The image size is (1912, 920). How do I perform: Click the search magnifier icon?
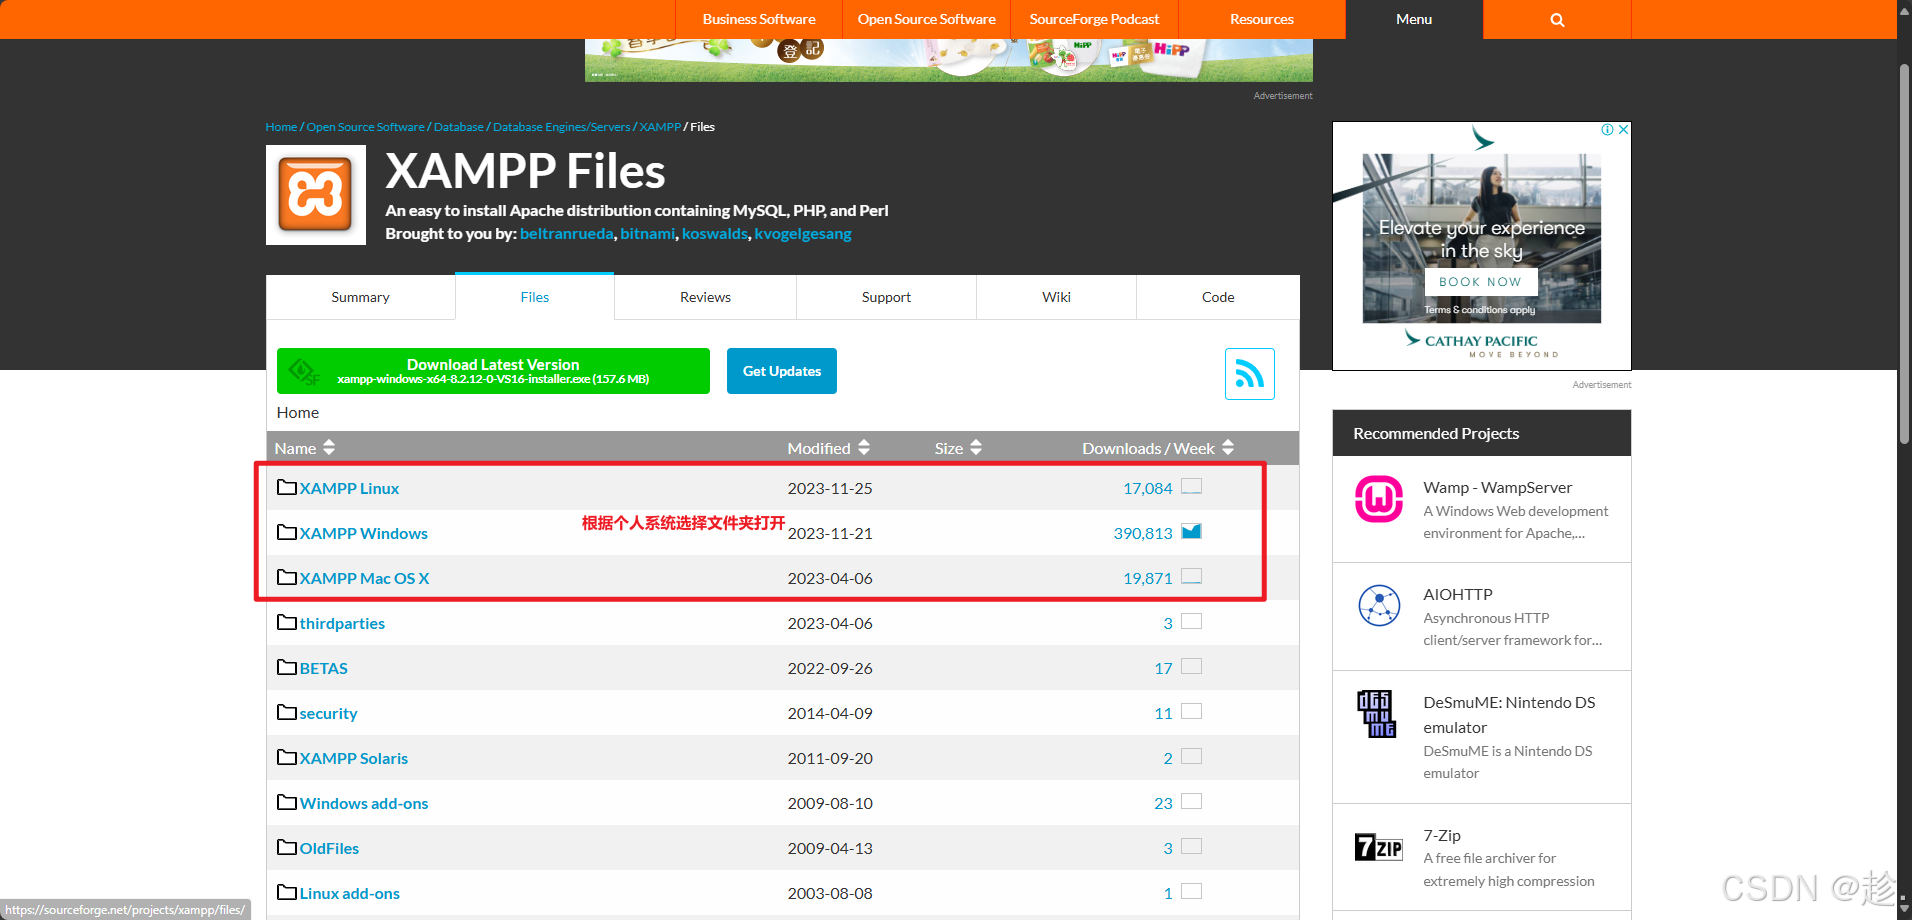click(1557, 19)
